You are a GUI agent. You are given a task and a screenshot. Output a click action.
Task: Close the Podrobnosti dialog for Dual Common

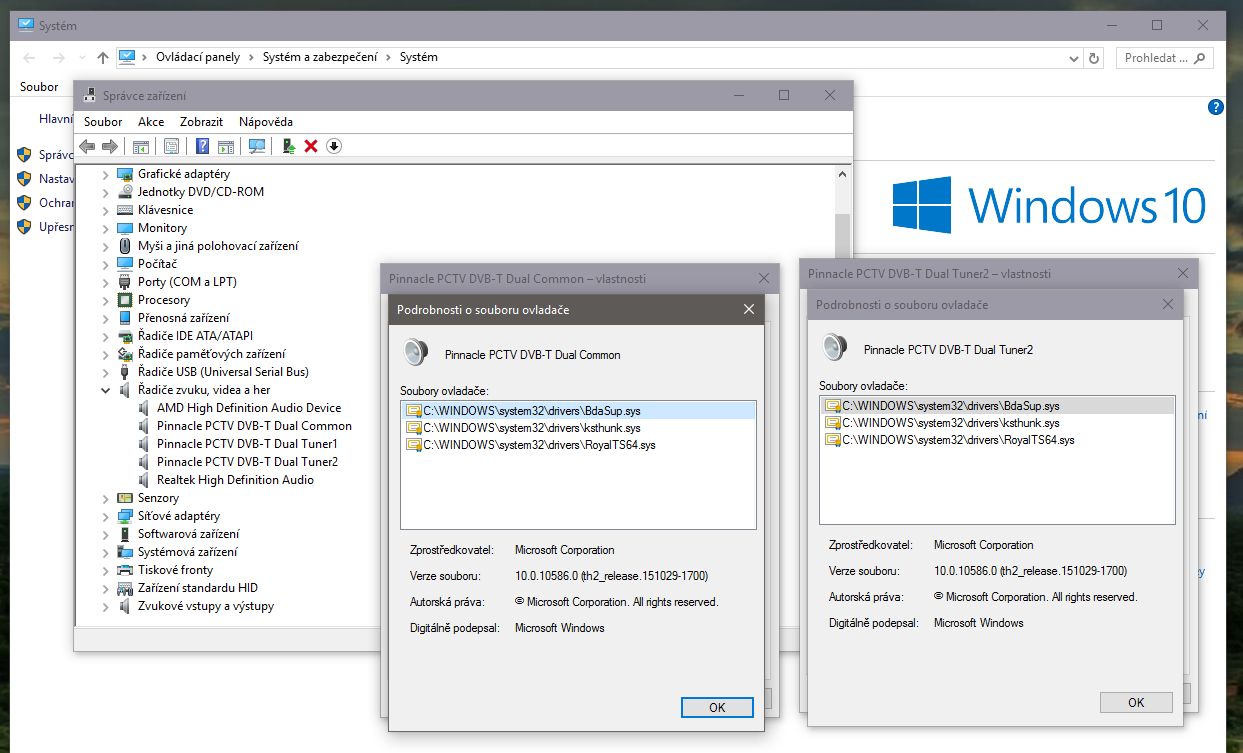(x=749, y=310)
